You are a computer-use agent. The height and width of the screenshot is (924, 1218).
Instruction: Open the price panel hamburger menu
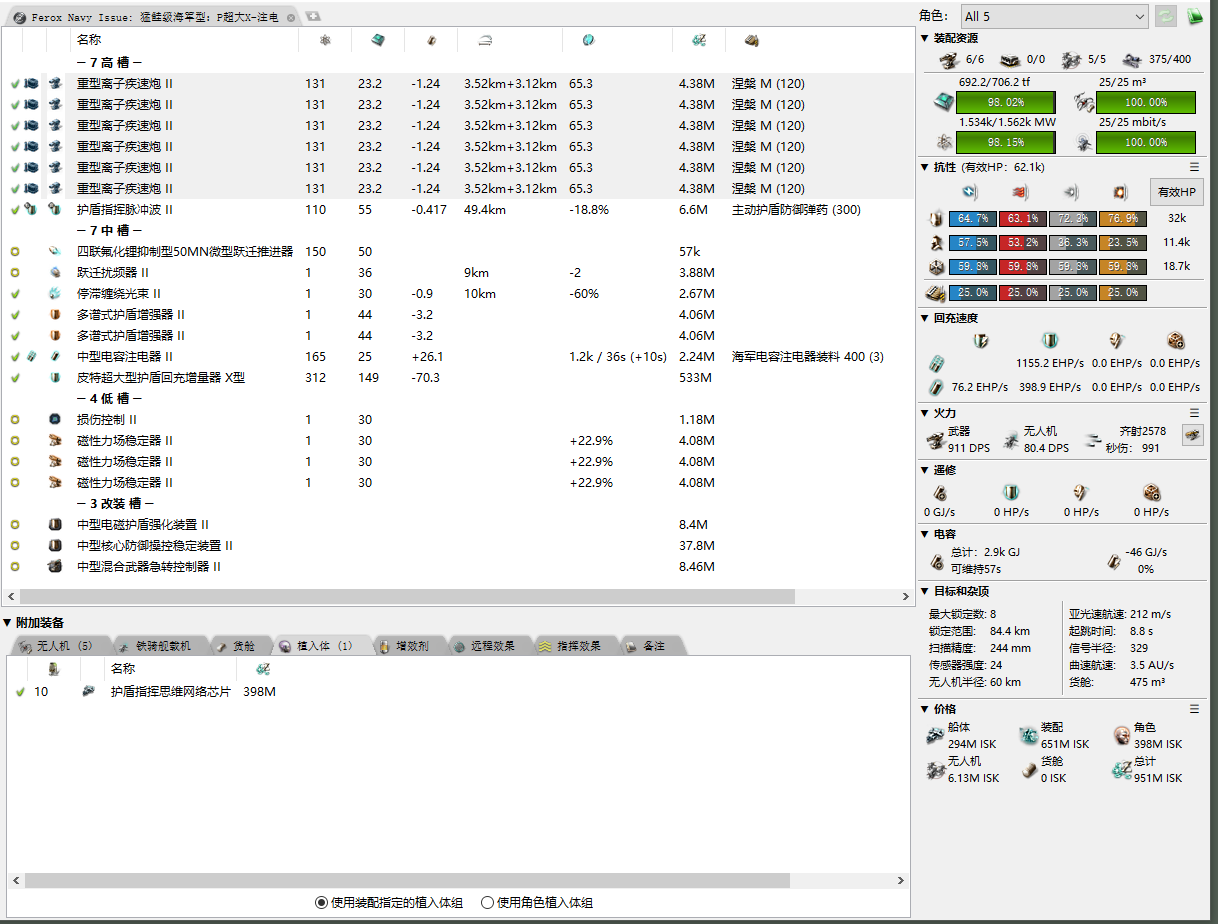point(1194,709)
